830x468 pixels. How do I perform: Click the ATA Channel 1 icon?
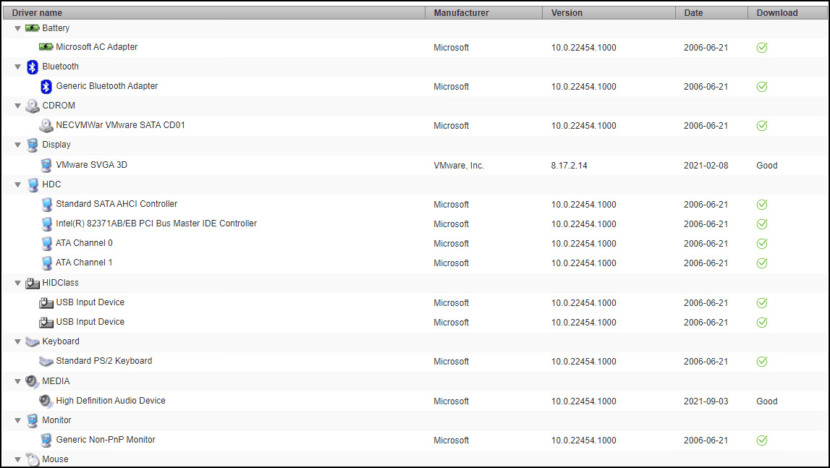pyautogui.click(x=46, y=263)
